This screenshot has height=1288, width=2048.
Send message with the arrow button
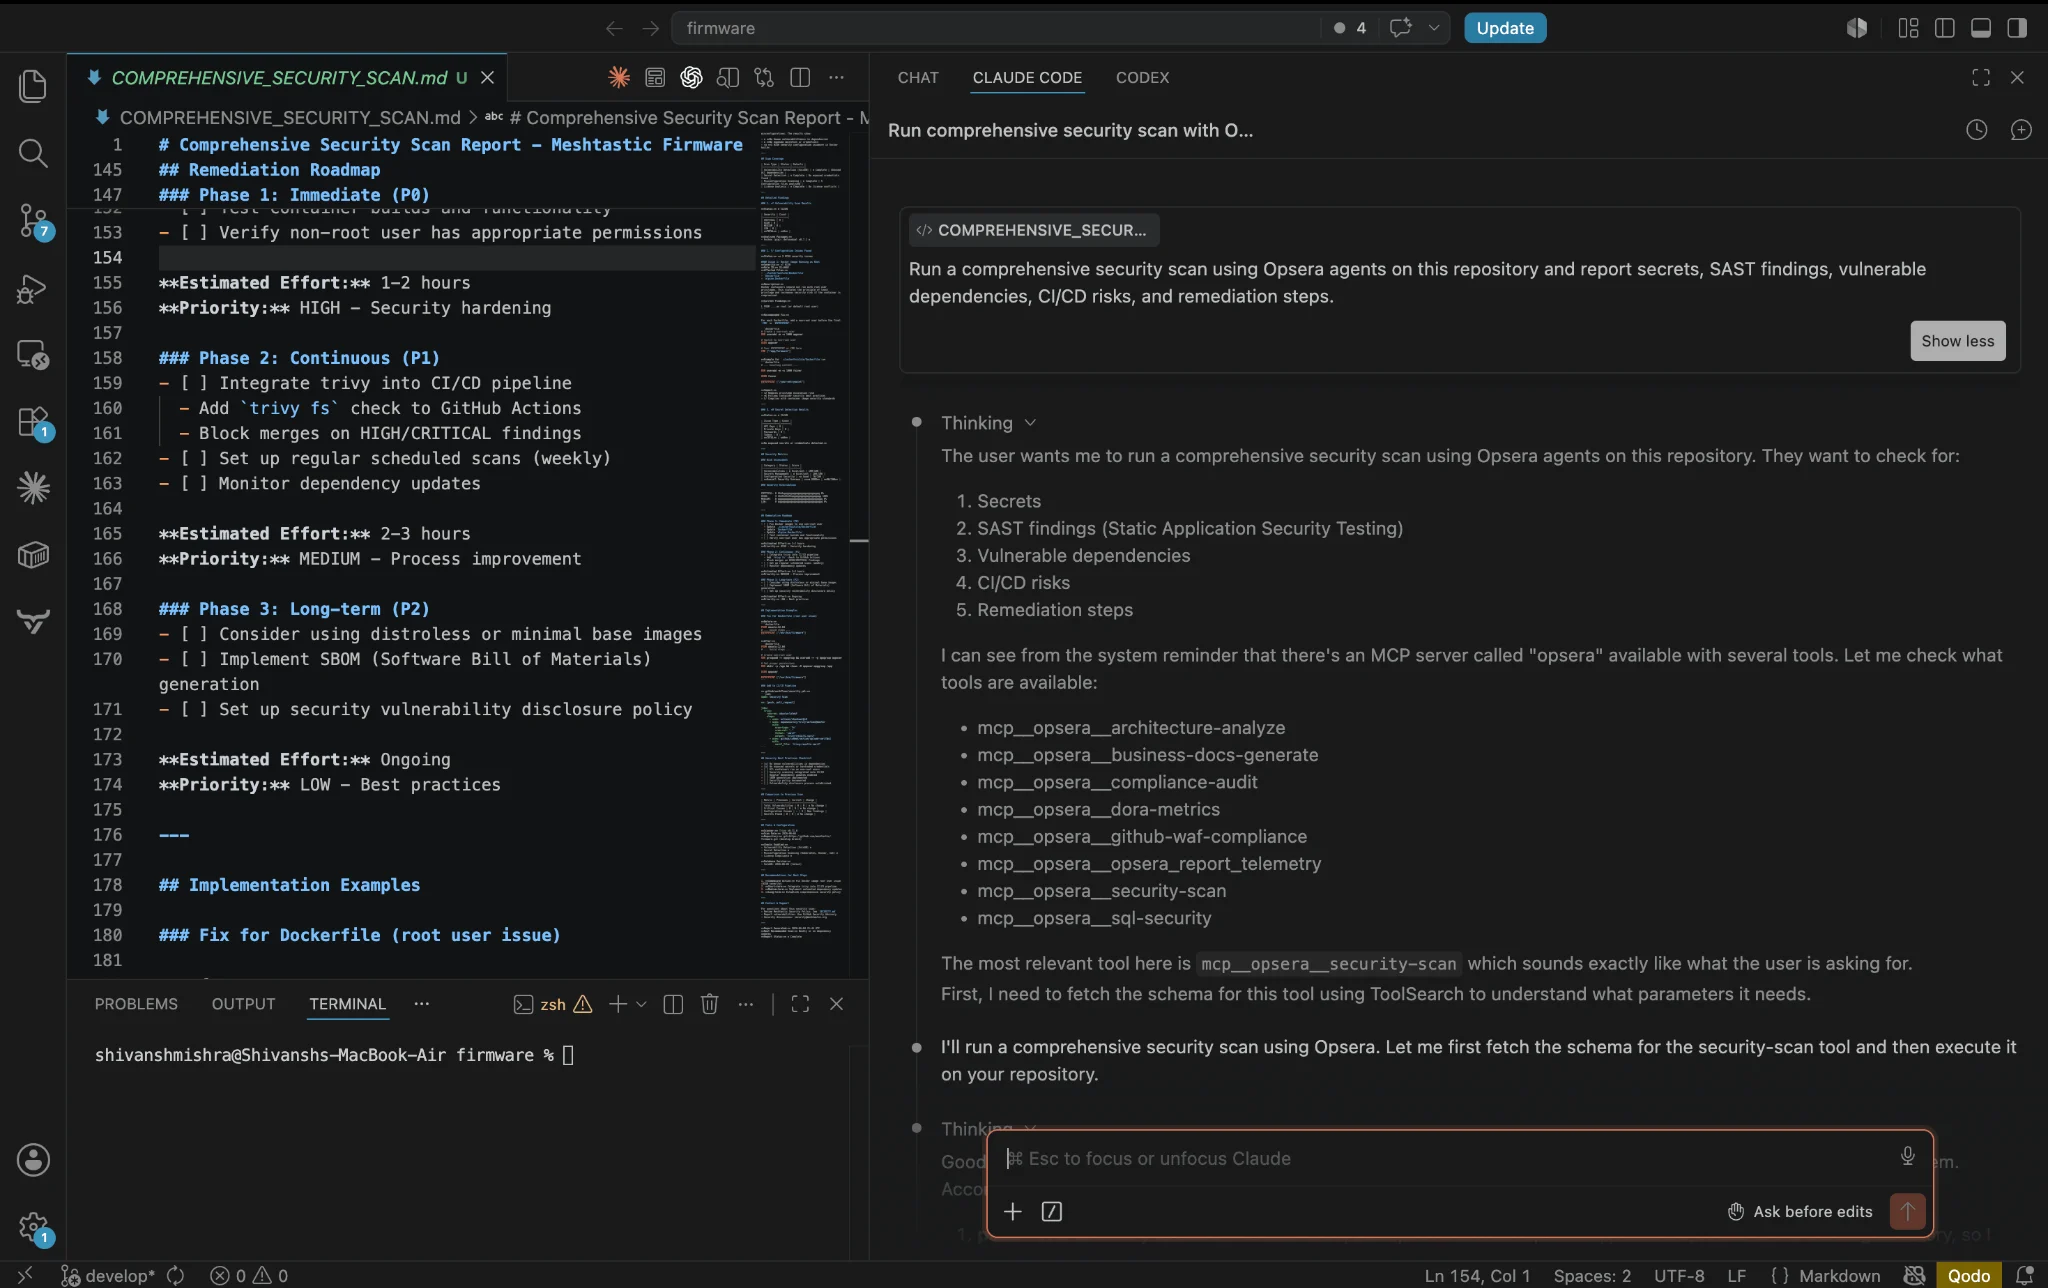click(1907, 1212)
